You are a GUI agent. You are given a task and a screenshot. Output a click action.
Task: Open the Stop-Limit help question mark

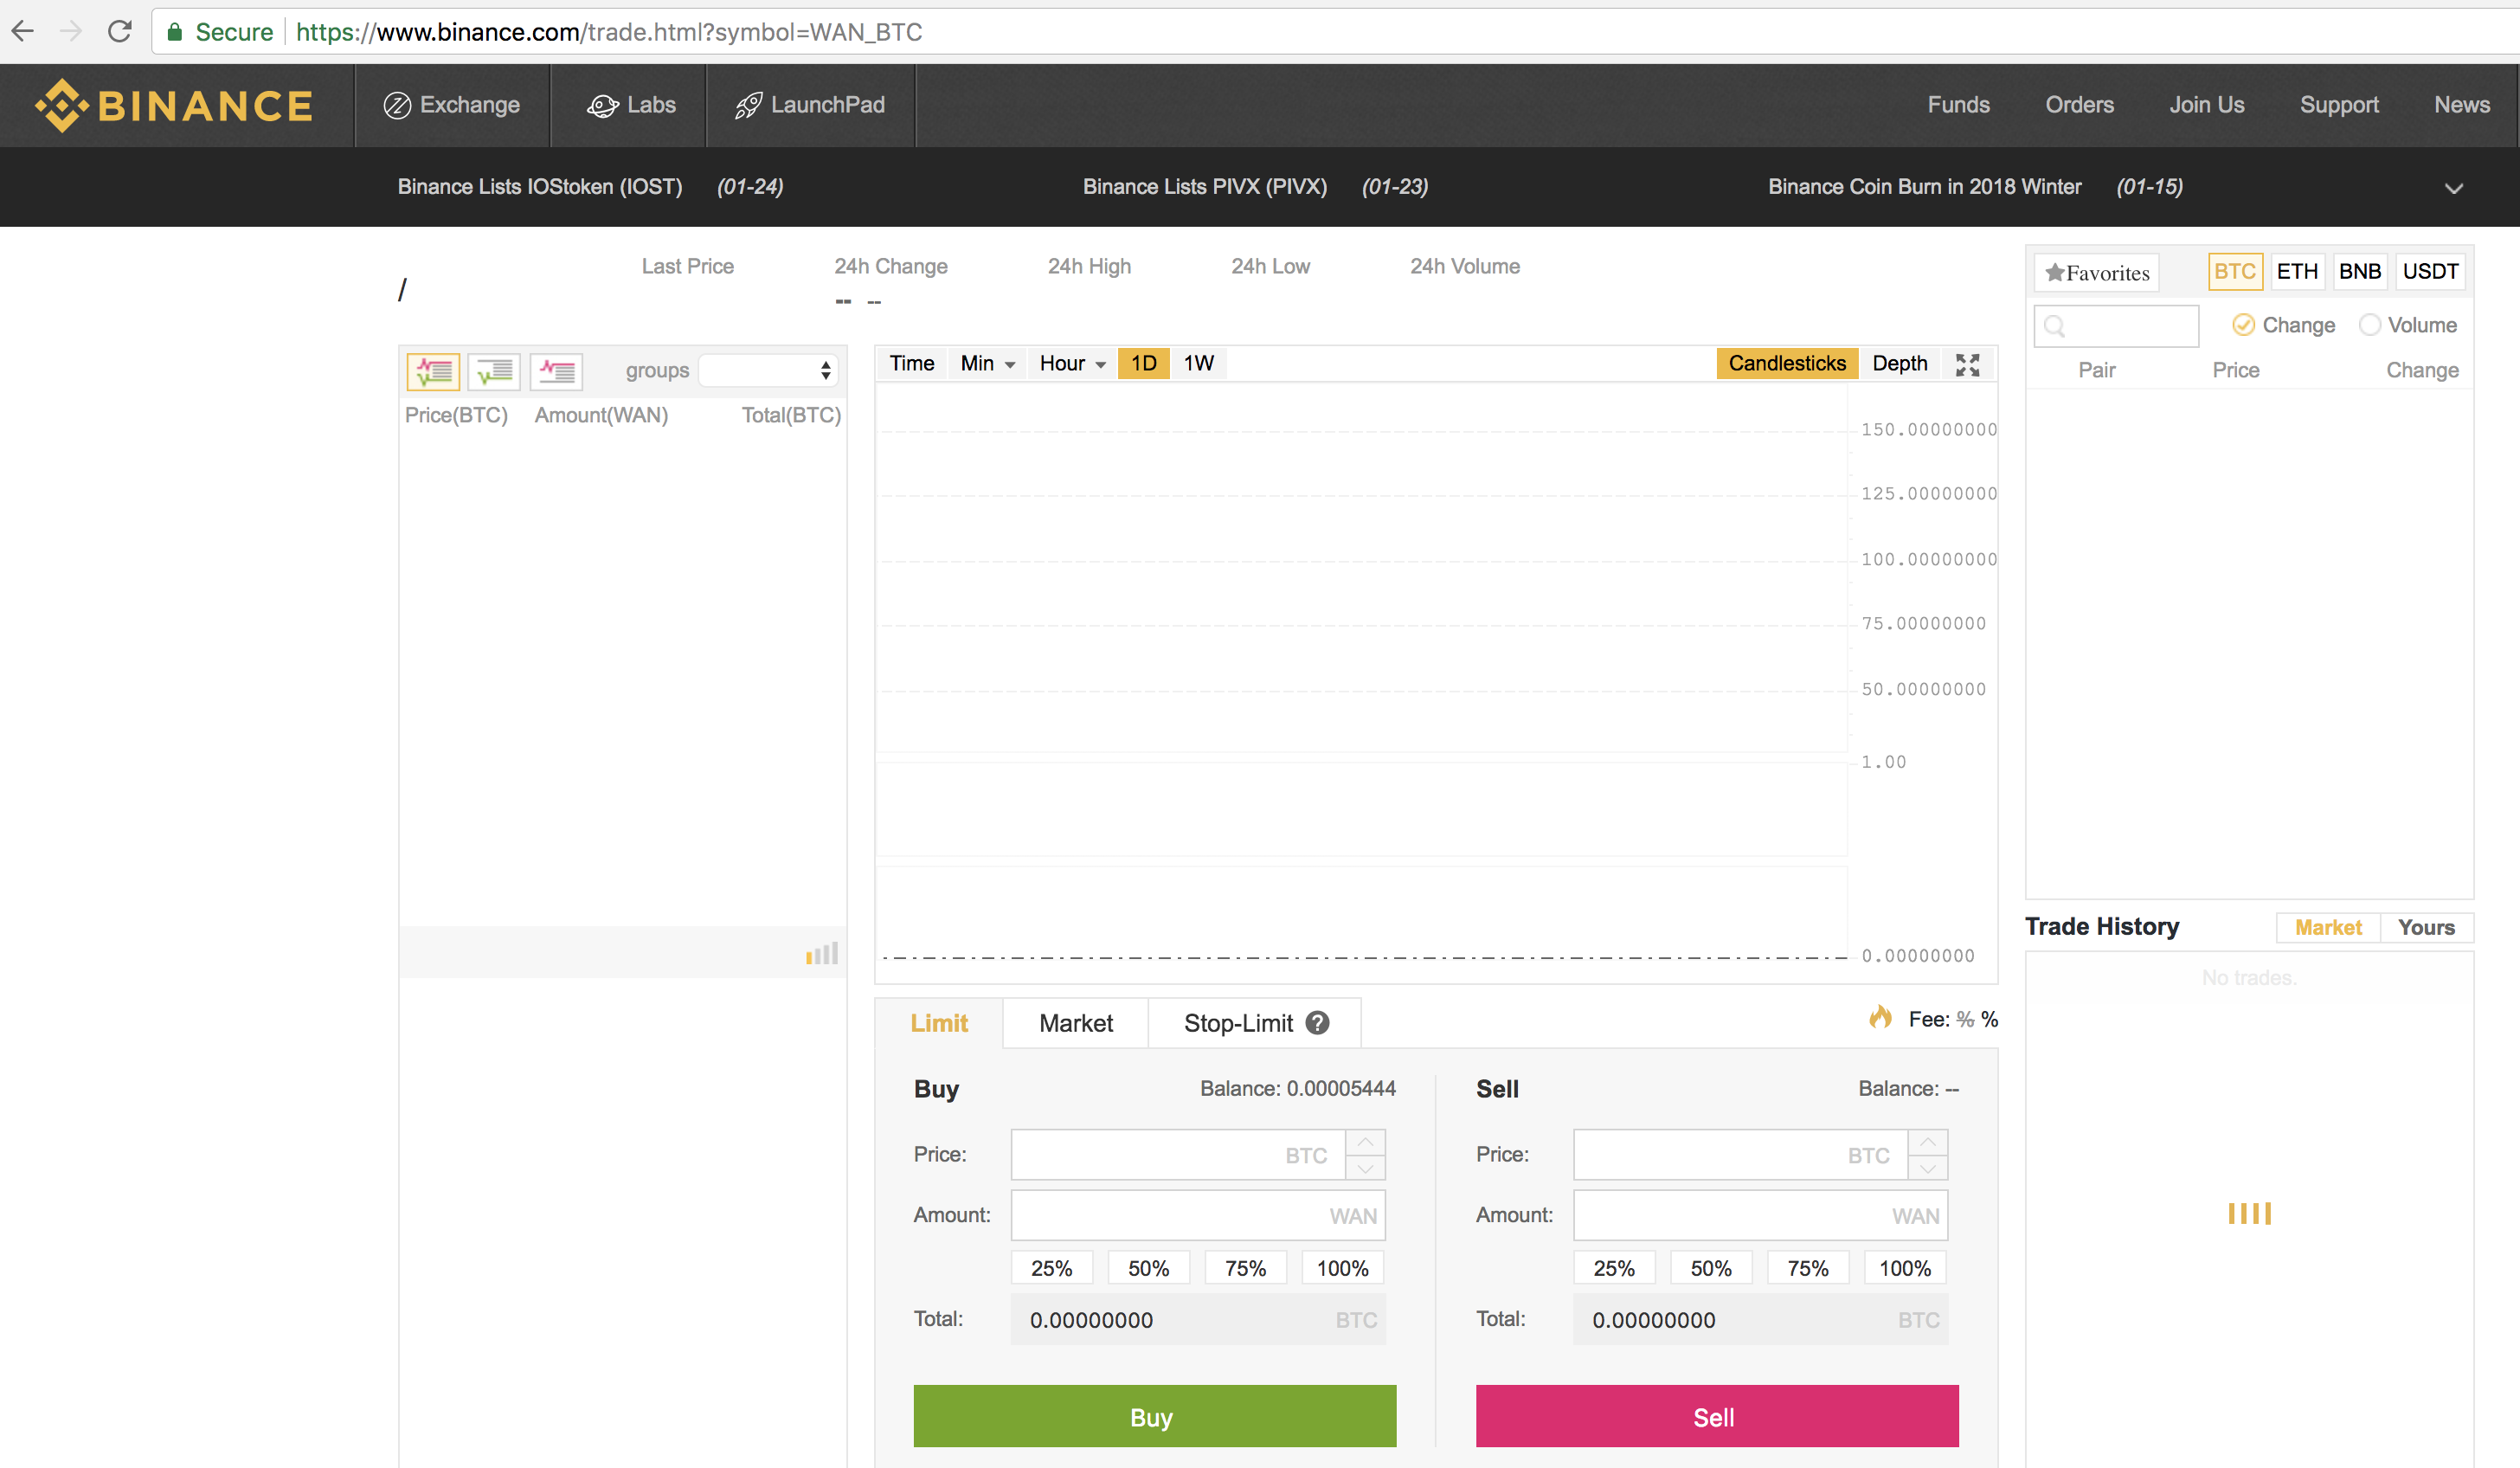point(1317,1023)
